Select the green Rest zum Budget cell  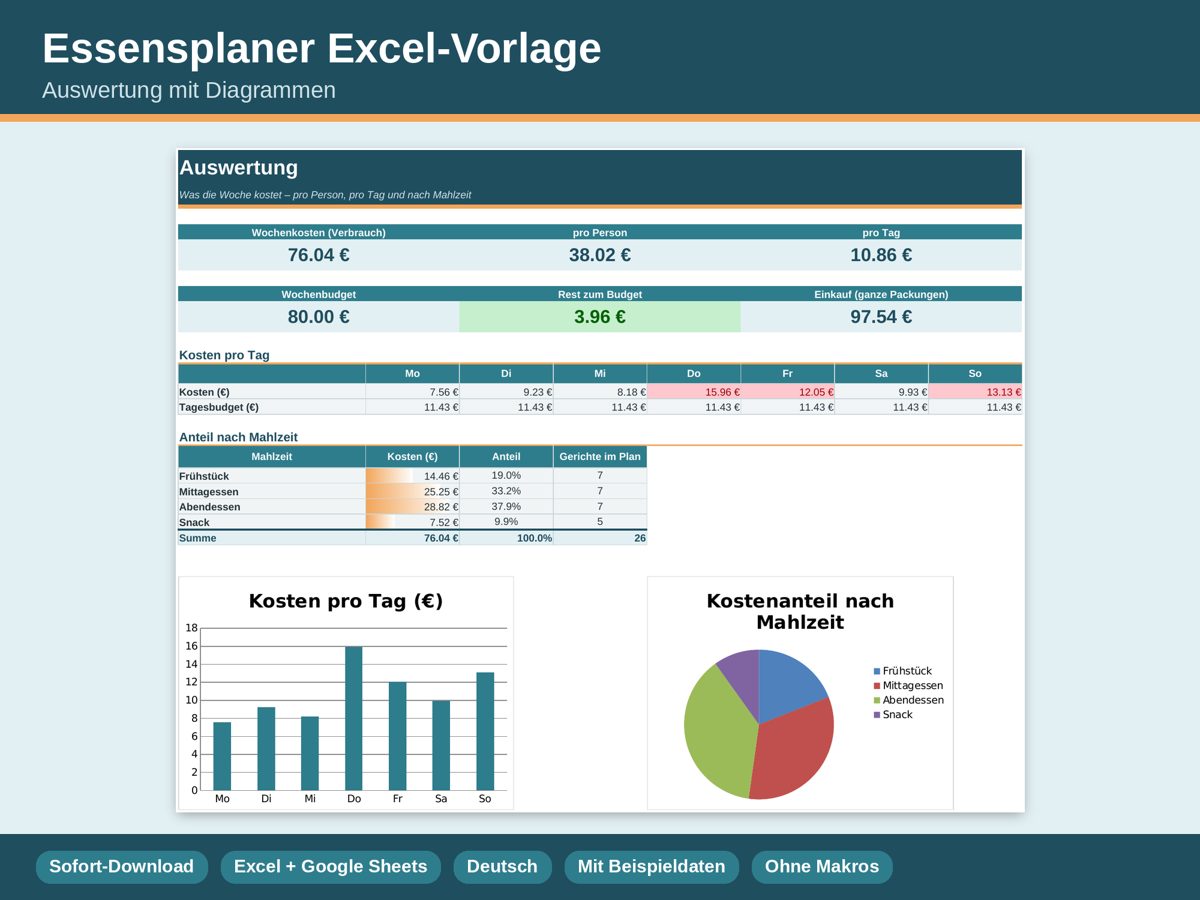600,317
